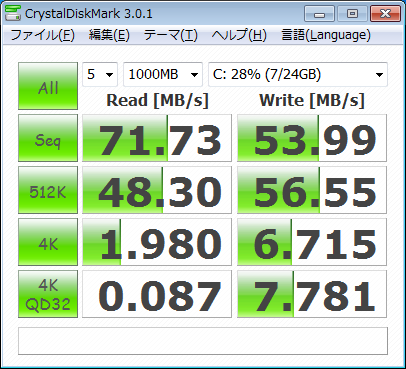406x369 pixels.
Task: Open the test count dropdown showing 5
Action: (100, 74)
